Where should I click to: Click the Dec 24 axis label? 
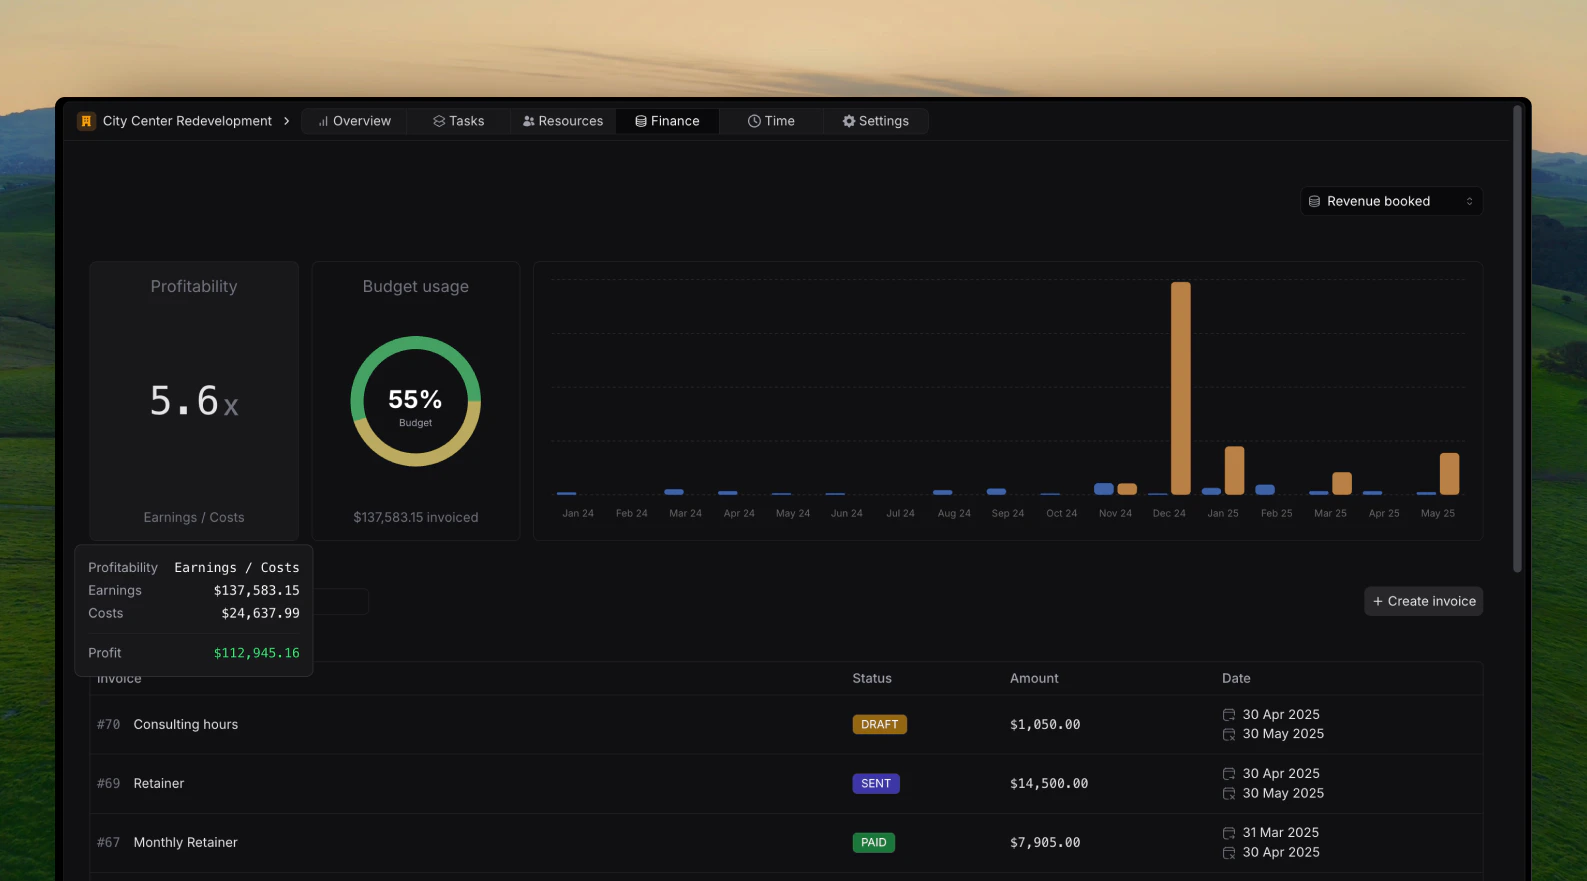[1169, 513]
